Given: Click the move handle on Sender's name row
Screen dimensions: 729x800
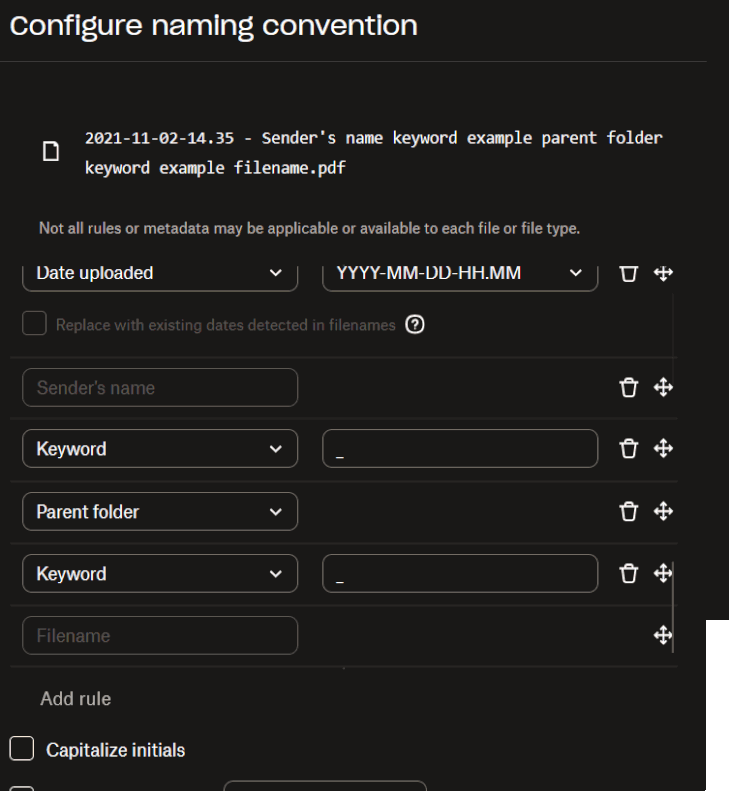Looking at the screenshot, I should coord(663,388).
